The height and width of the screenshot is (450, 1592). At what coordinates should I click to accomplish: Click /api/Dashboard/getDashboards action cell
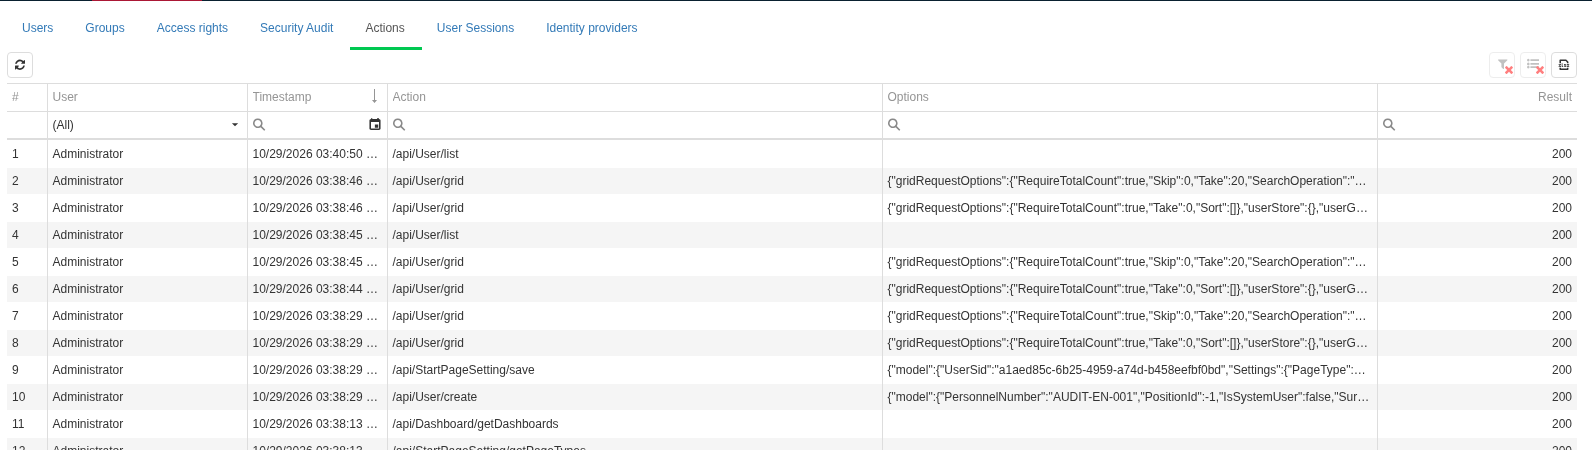(x=634, y=424)
